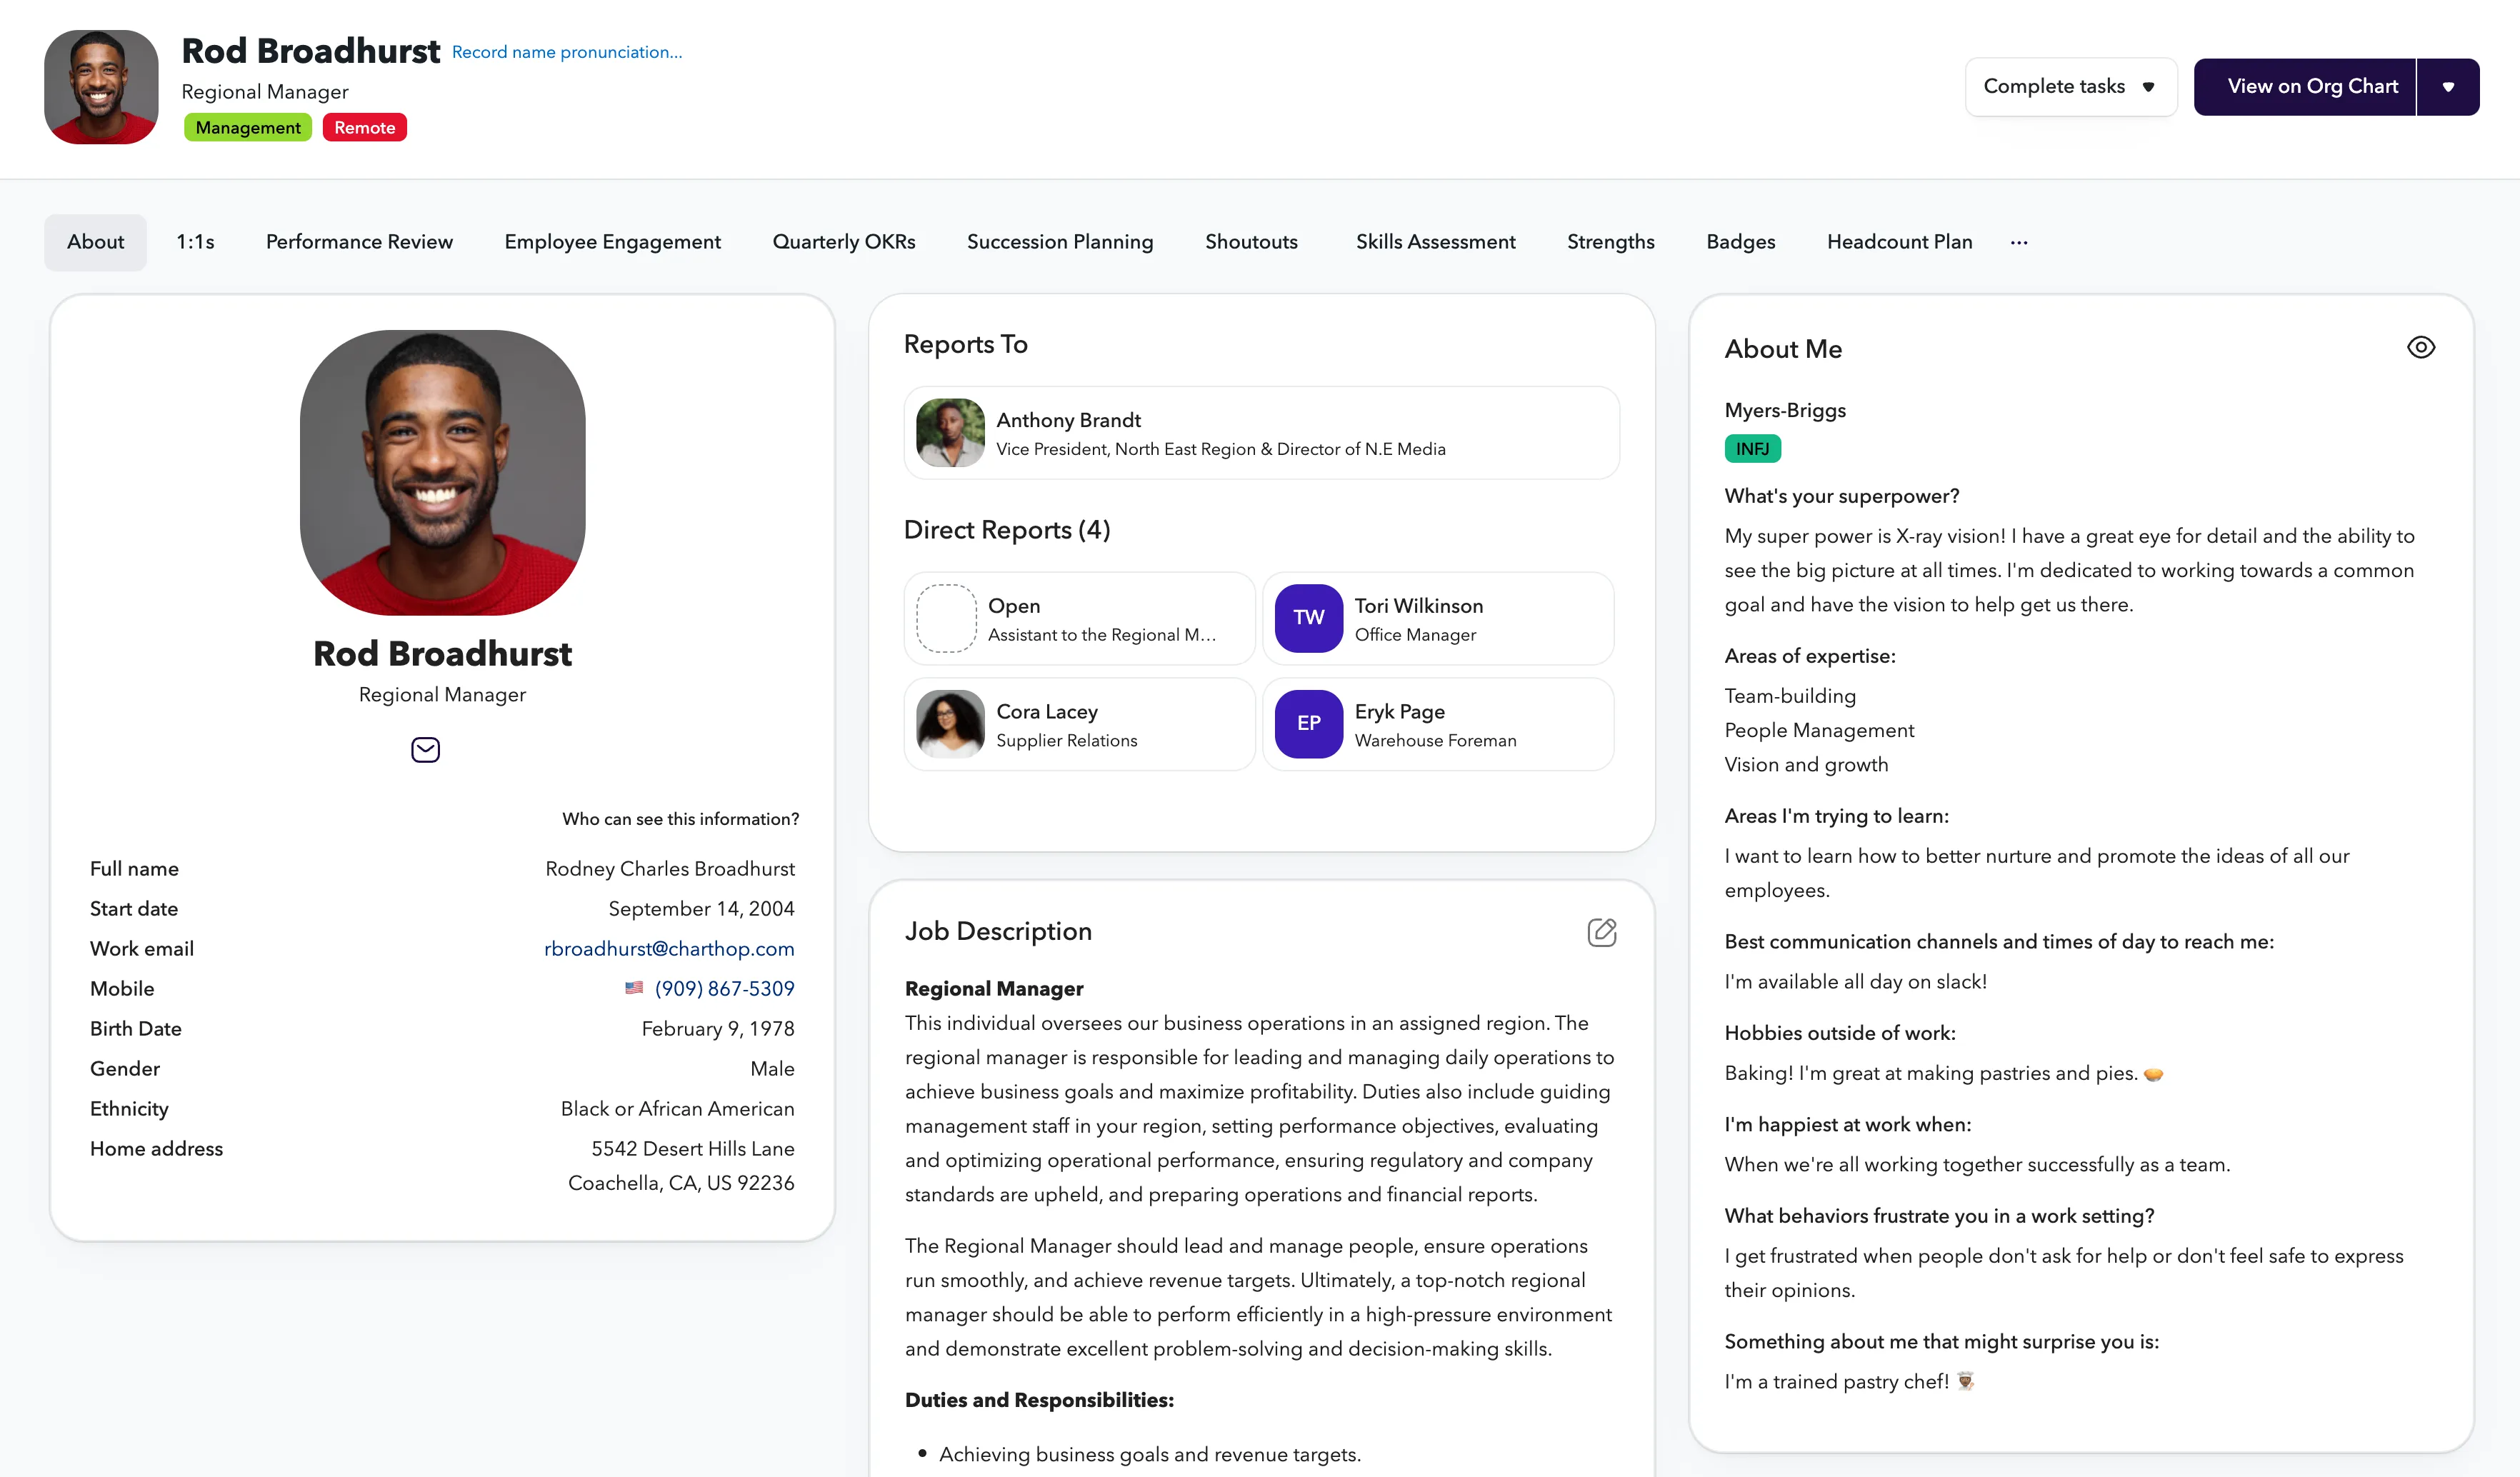Open the rbroadhurst@charthop.com email link
The width and height of the screenshot is (2520, 1477).
(x=669, y=948)
